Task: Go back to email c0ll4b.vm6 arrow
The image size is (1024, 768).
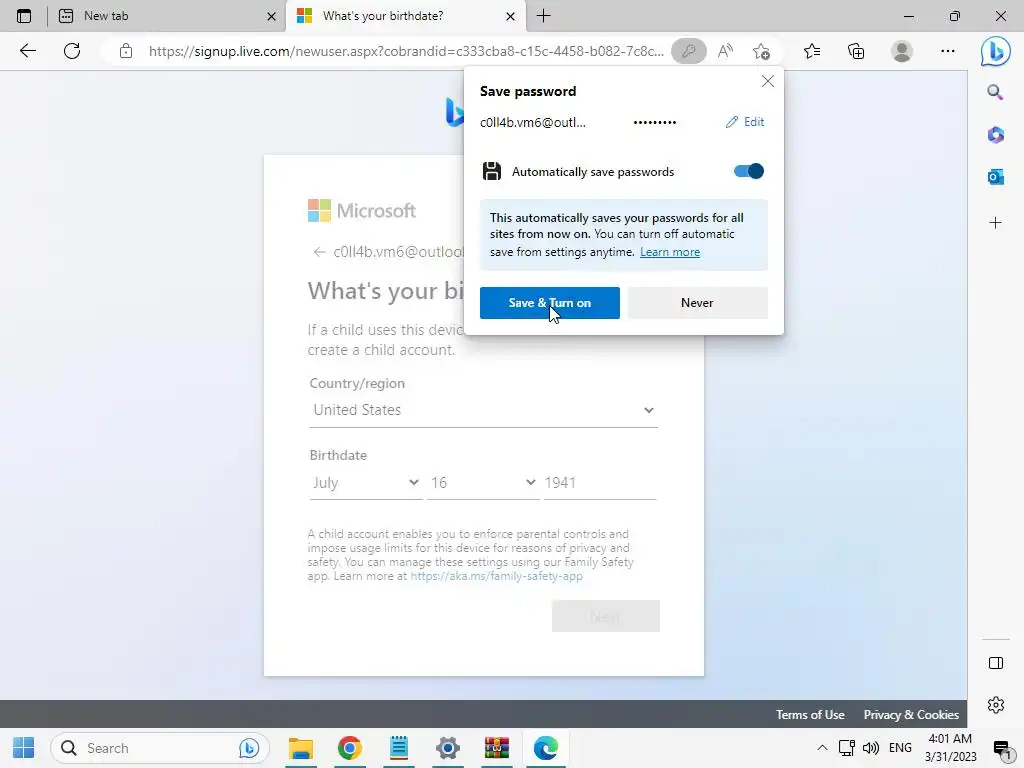Action: coord(319,252)
